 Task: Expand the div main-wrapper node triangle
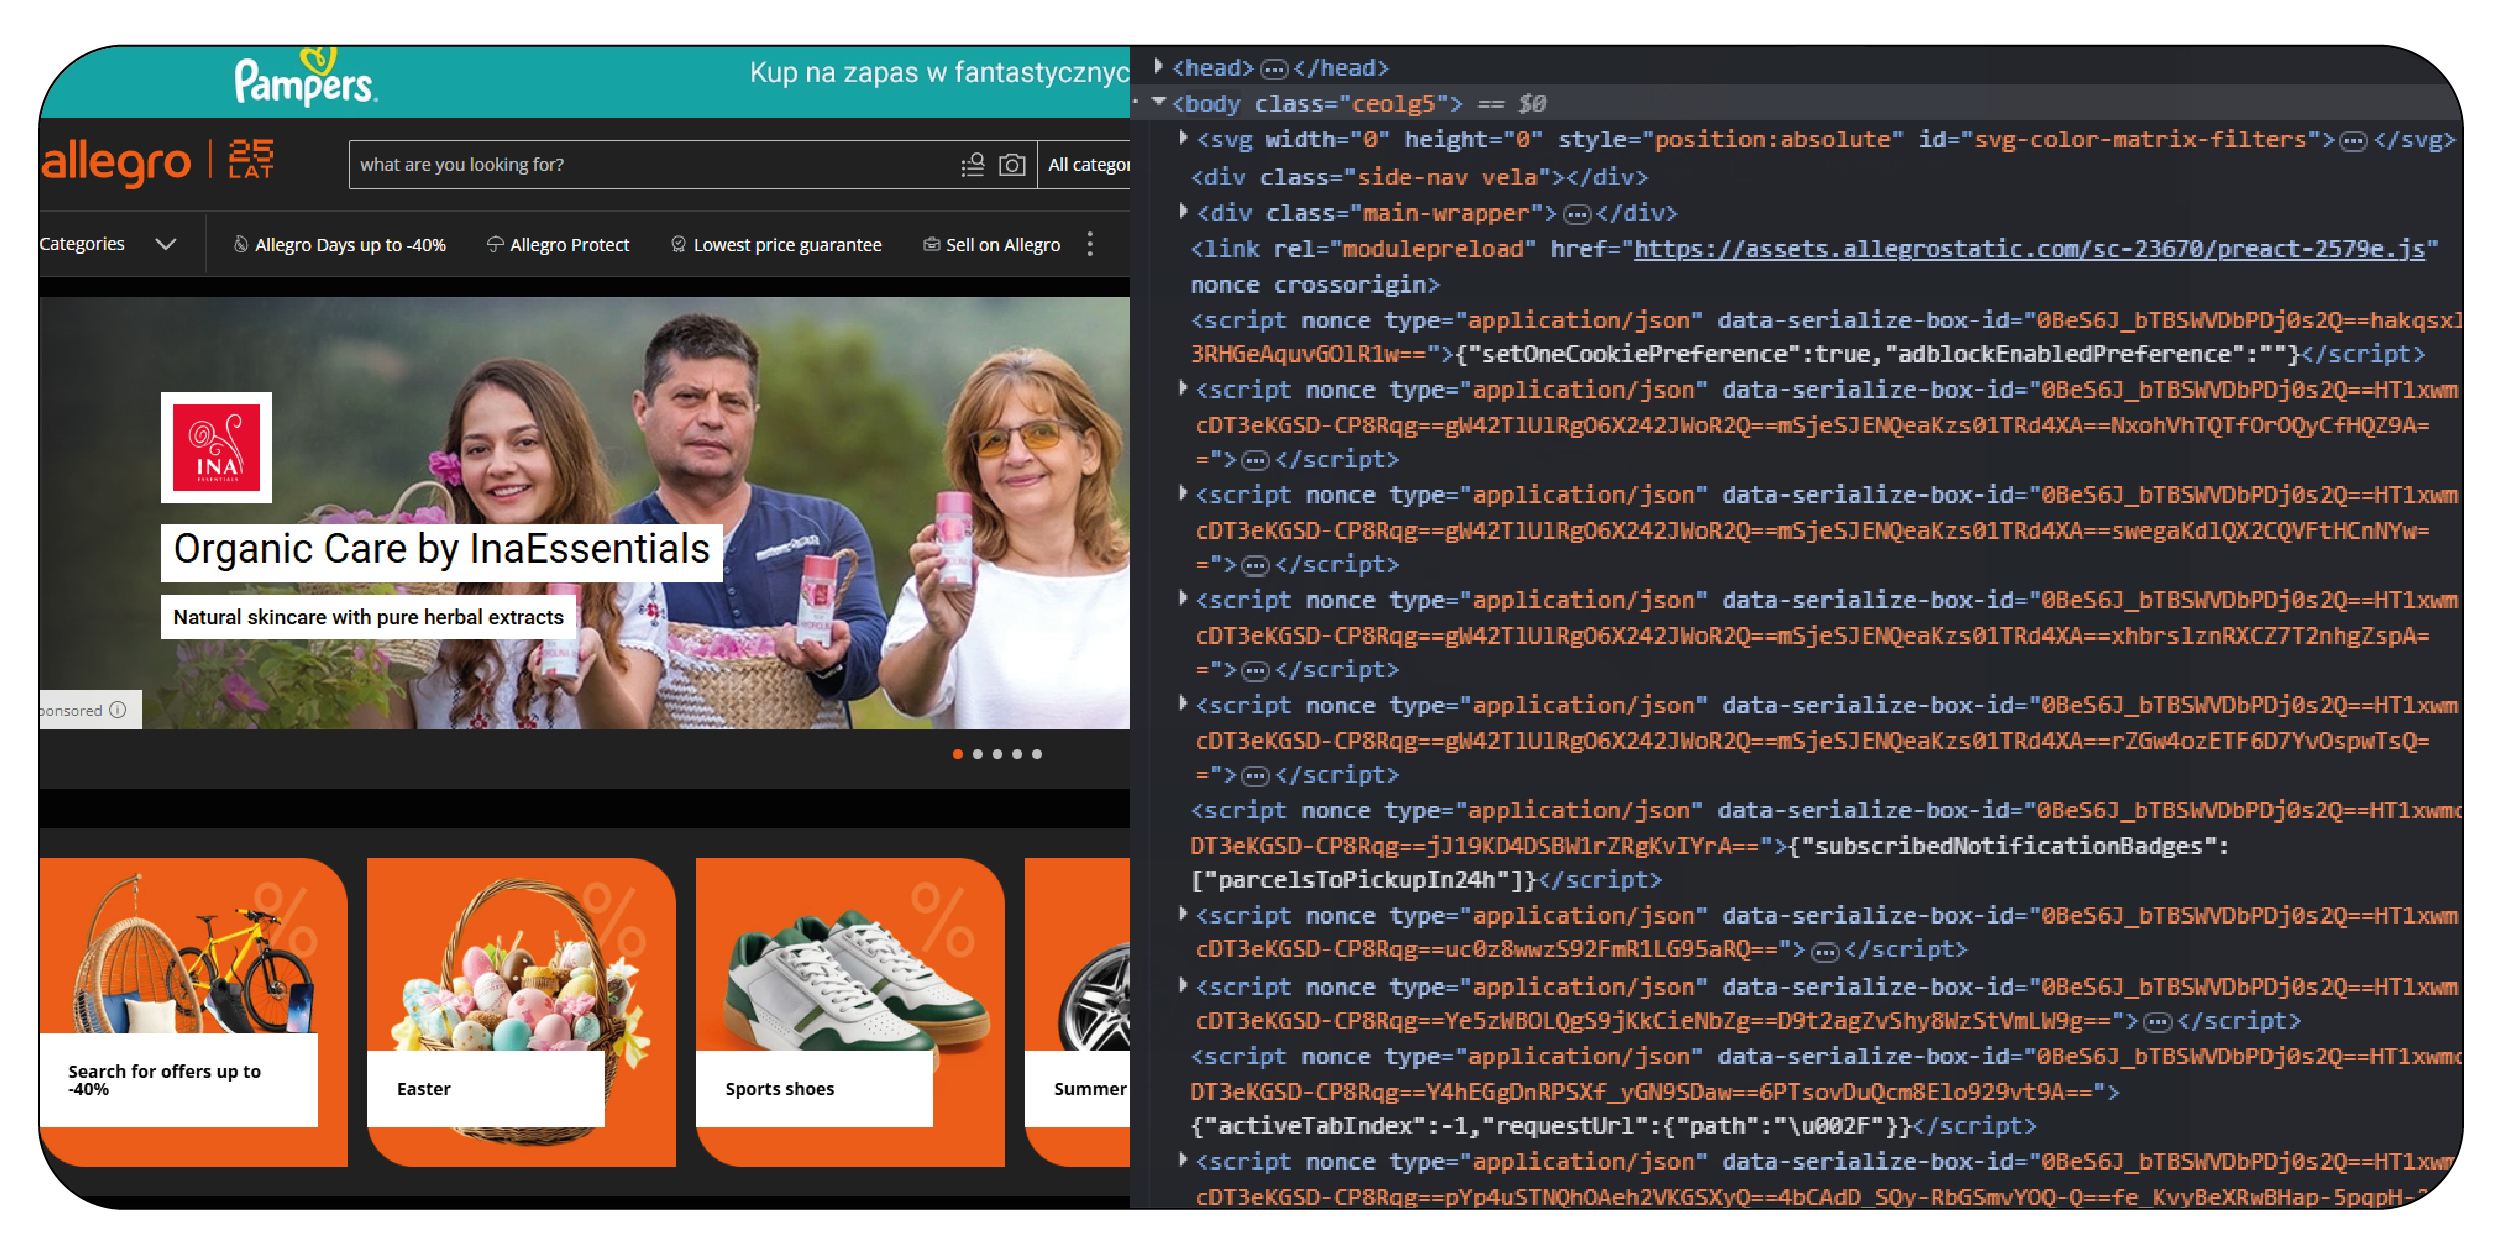pyautogui.click(x=1184, y=211)
